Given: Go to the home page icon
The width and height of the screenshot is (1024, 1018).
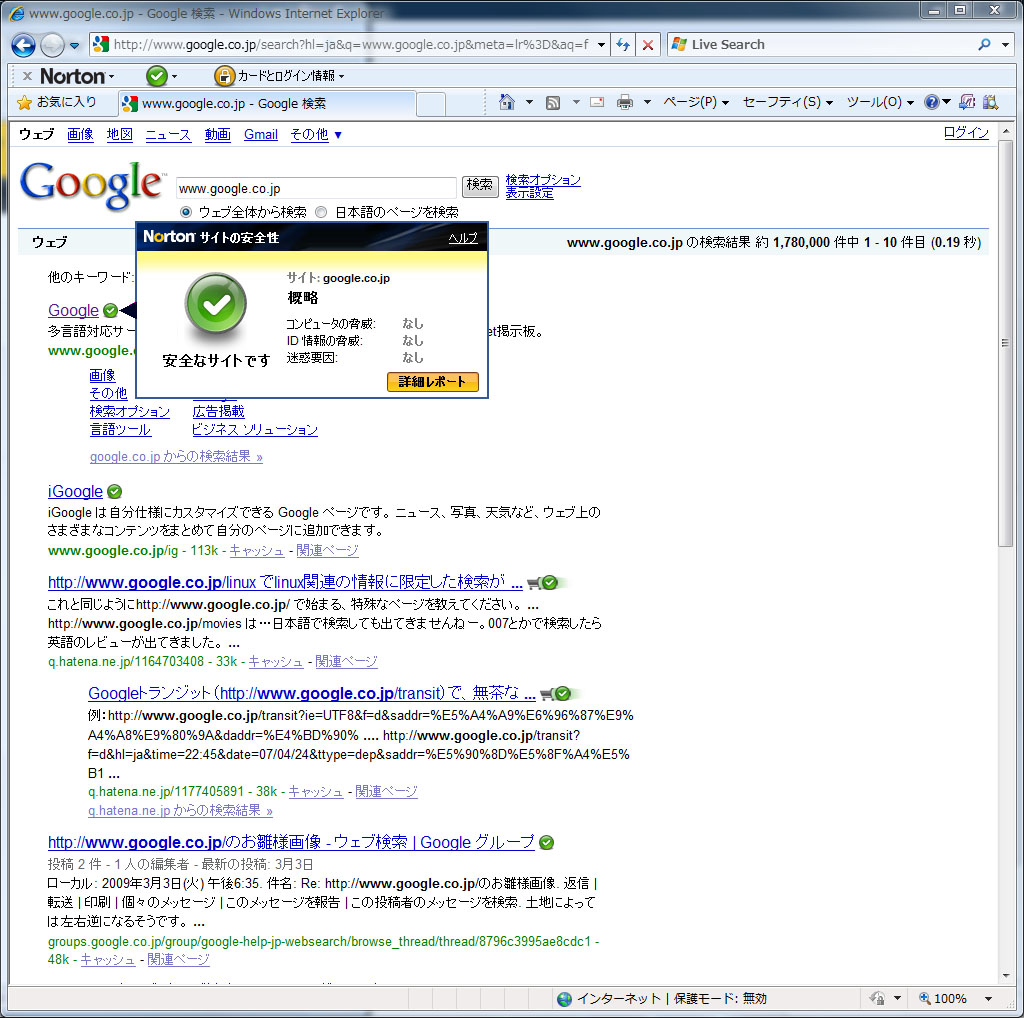Looking at the screenshot, I should pos(507,102).
